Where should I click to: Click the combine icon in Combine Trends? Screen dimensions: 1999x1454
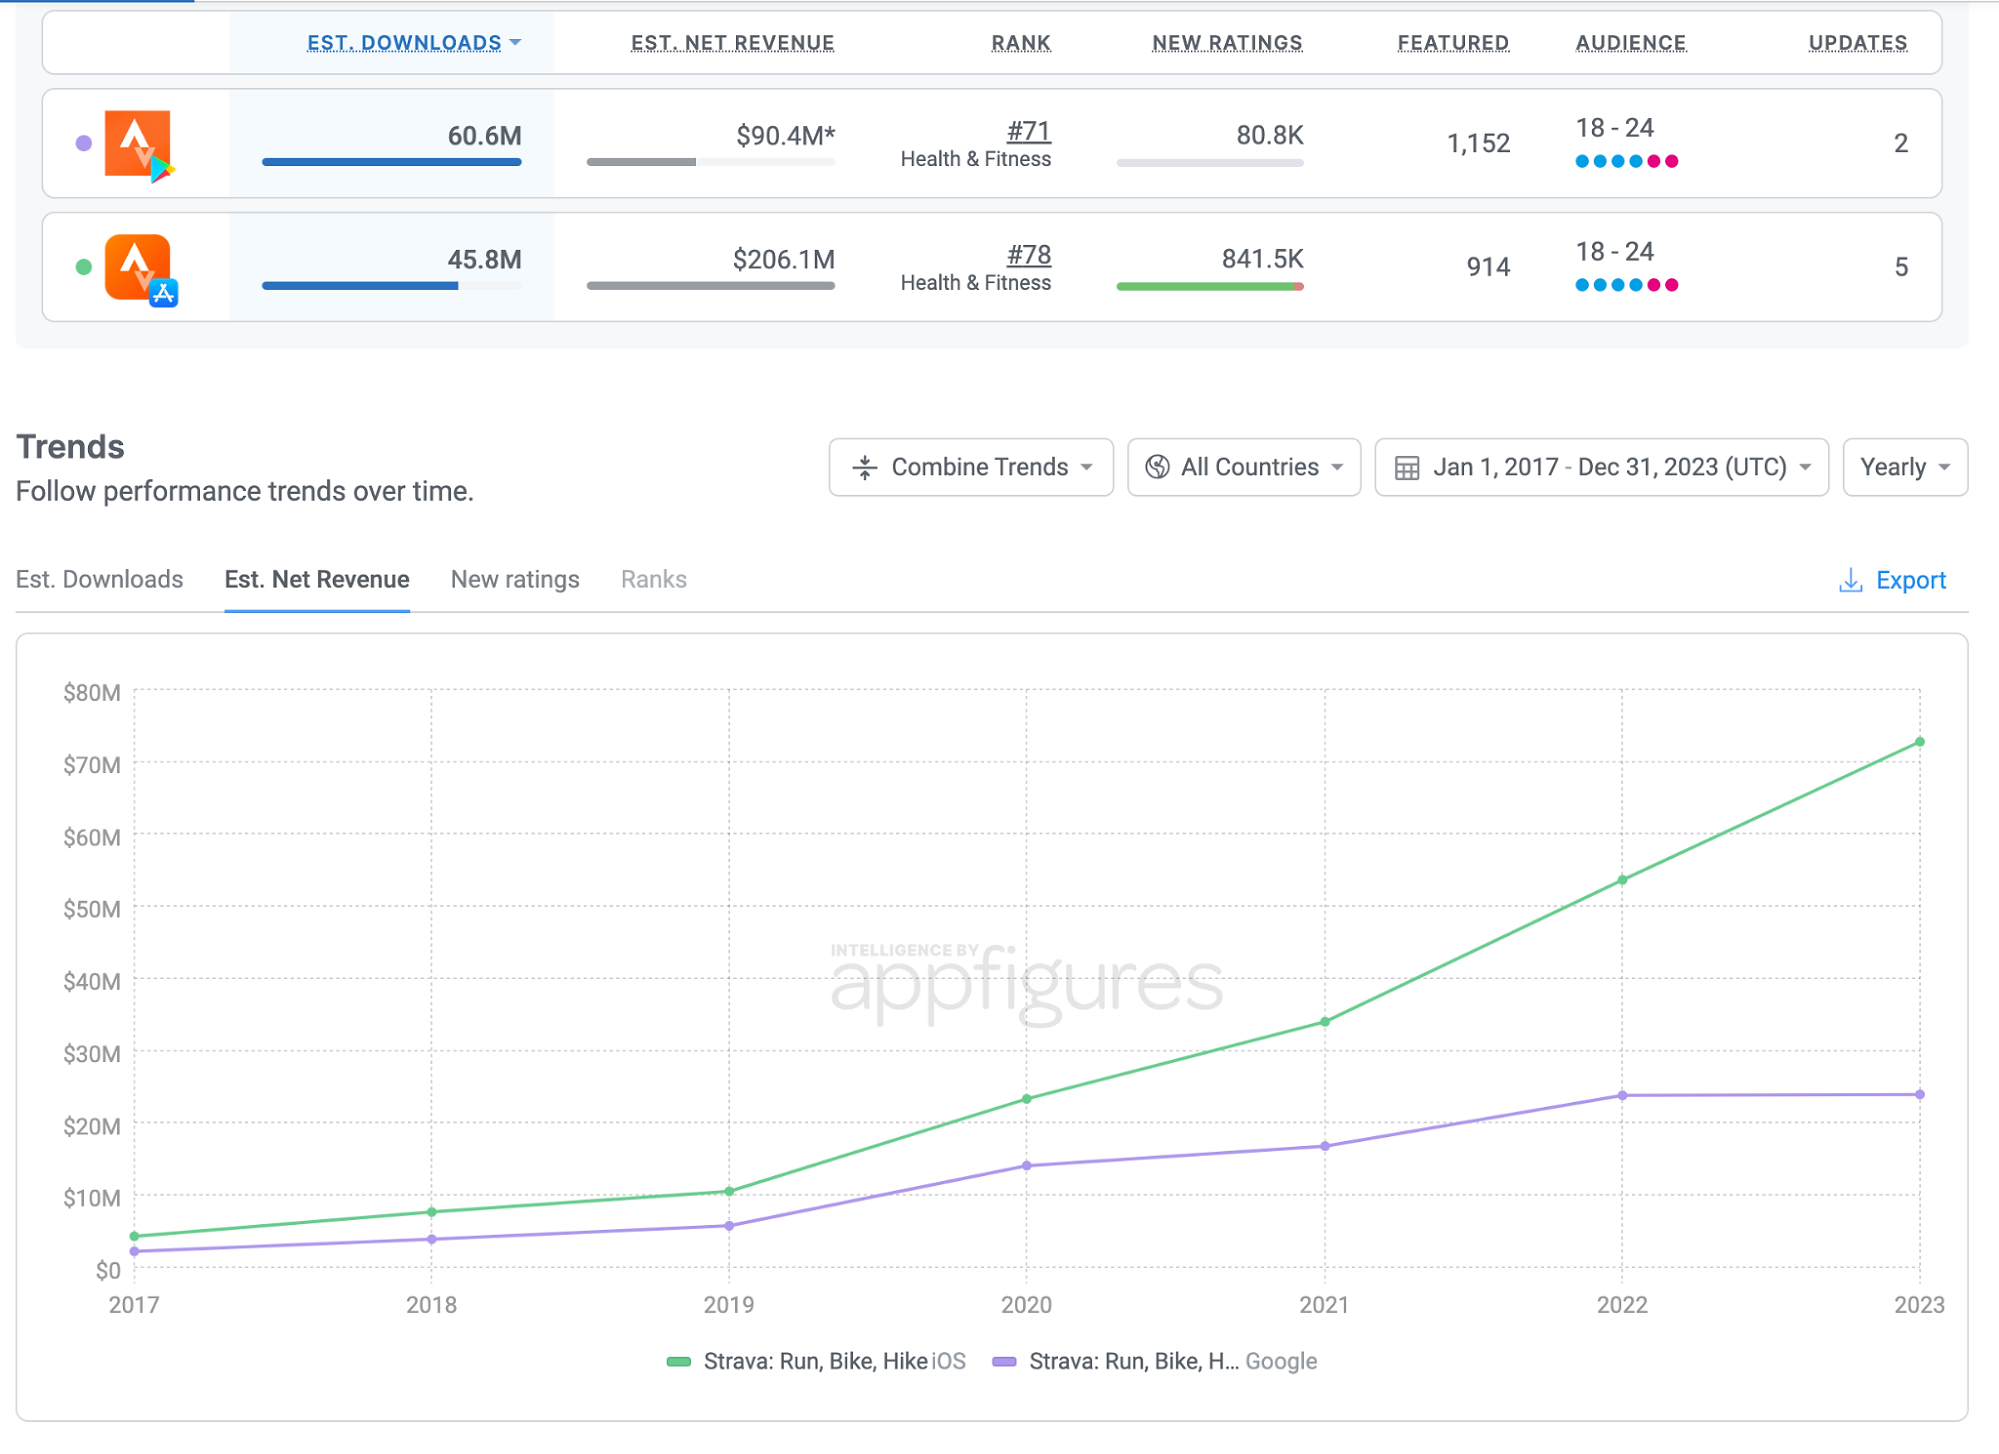point(865,467)
